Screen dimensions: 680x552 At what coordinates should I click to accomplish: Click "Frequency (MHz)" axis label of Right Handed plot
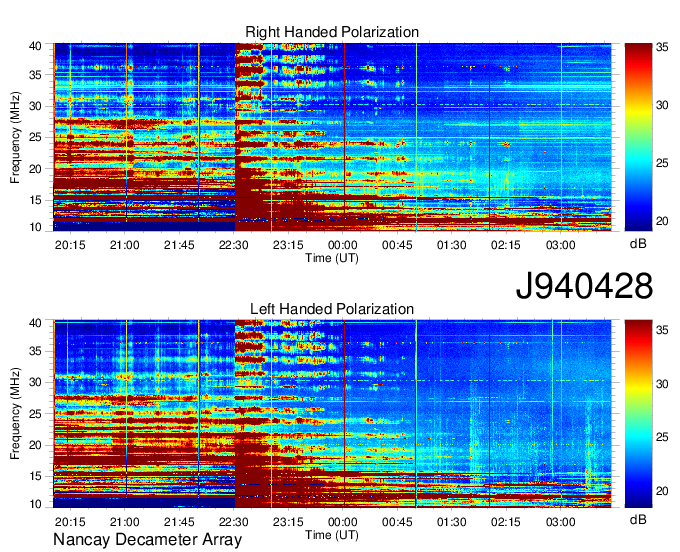coord(15,137)
